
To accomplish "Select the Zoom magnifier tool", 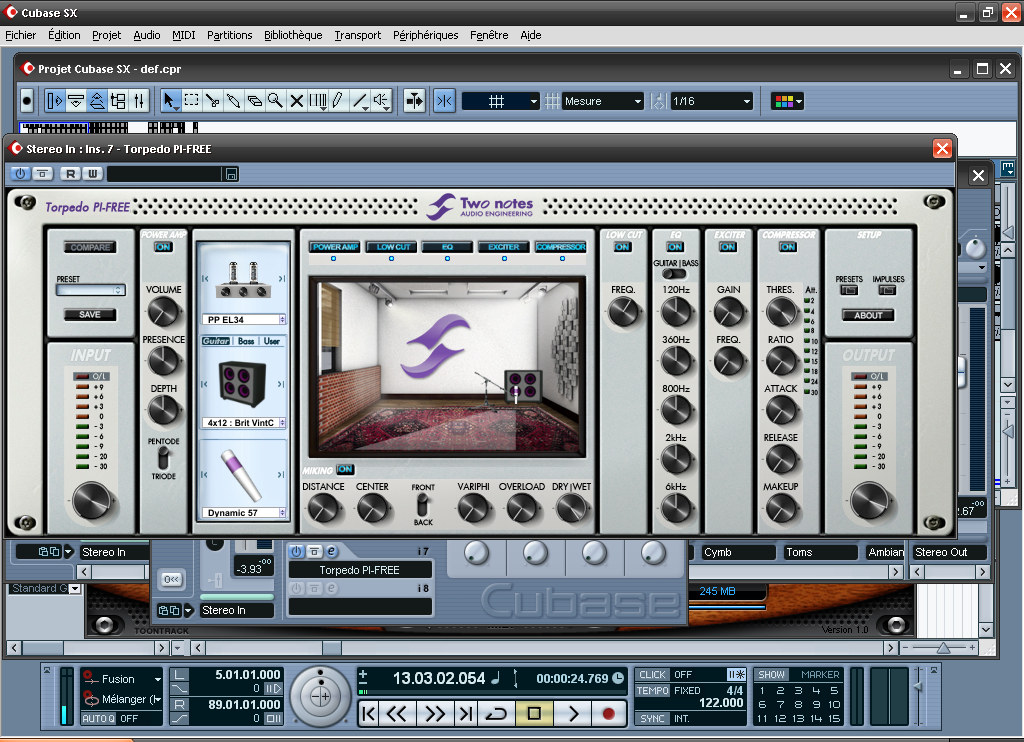I will pyautogui.click(x=275, y=101).
